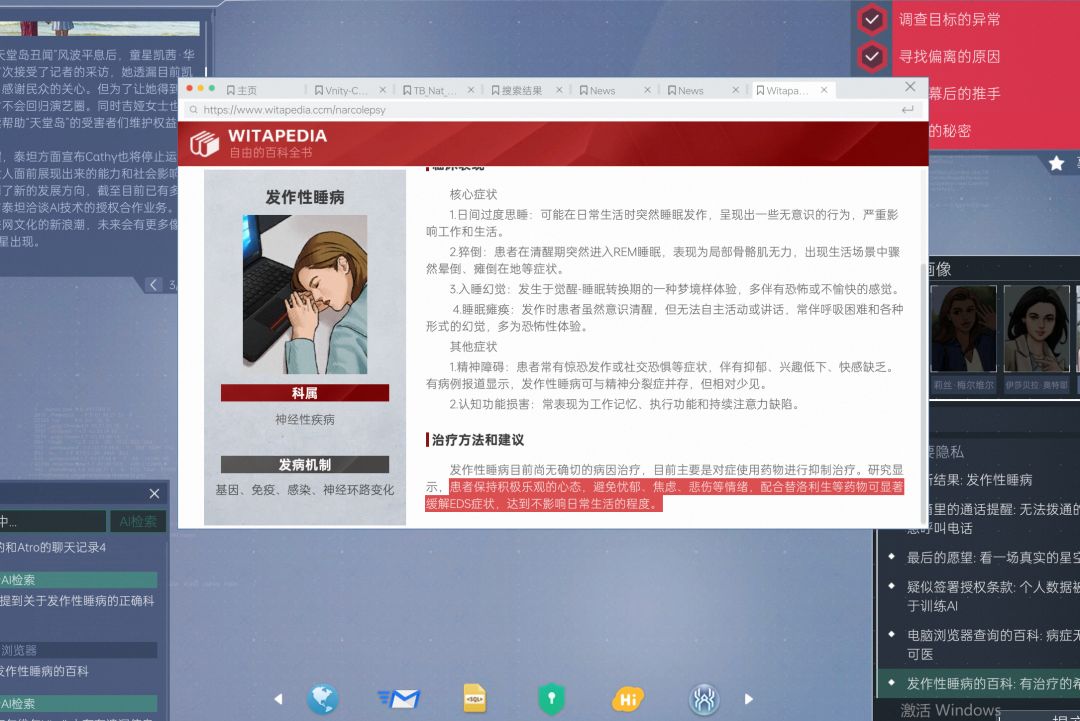Open the spider crawler app icon
The width and height of the screenshot is (1080, 721).
coord(704,698)
